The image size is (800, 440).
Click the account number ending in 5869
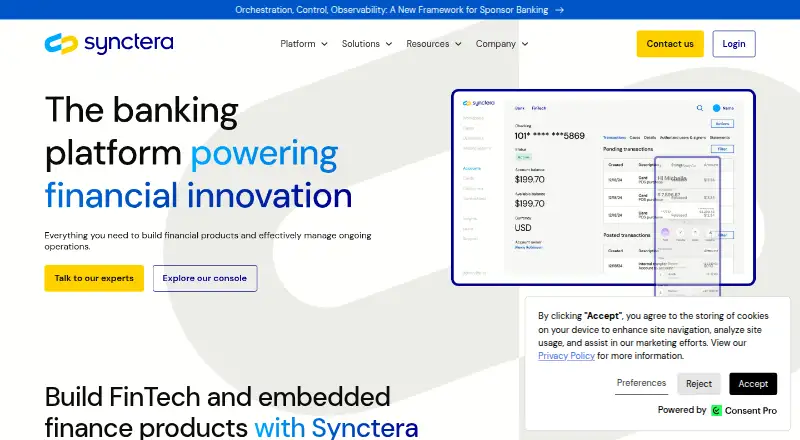click(549, 136)
